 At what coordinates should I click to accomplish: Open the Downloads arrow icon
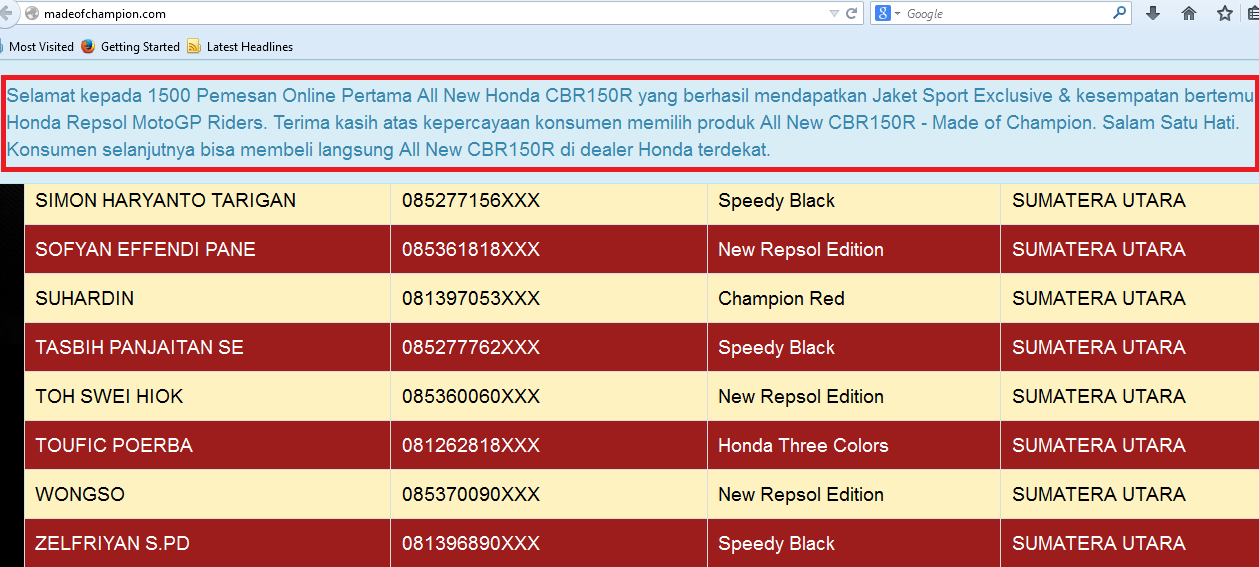(x=1153, y=14)
